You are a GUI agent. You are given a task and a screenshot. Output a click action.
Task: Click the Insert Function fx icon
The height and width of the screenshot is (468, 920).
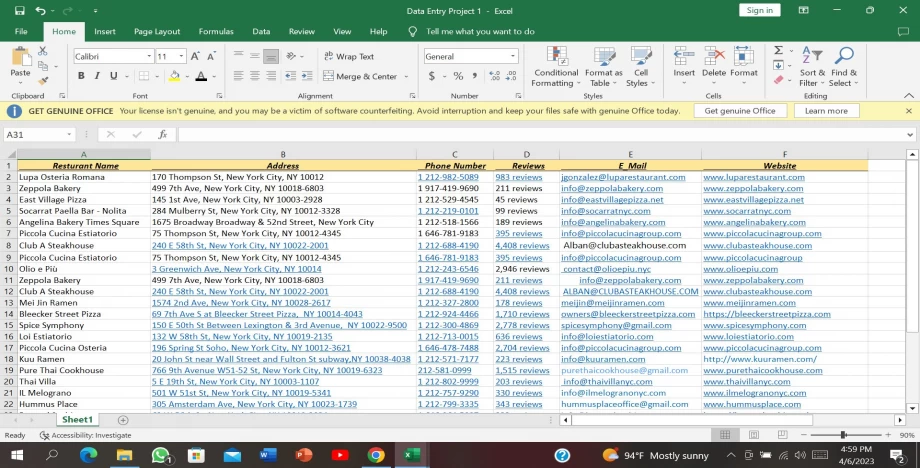(162, 134)
